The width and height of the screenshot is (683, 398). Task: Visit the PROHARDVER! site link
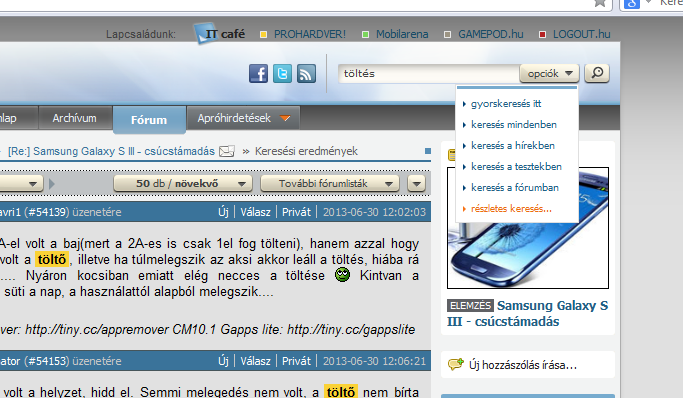[310, 34]
